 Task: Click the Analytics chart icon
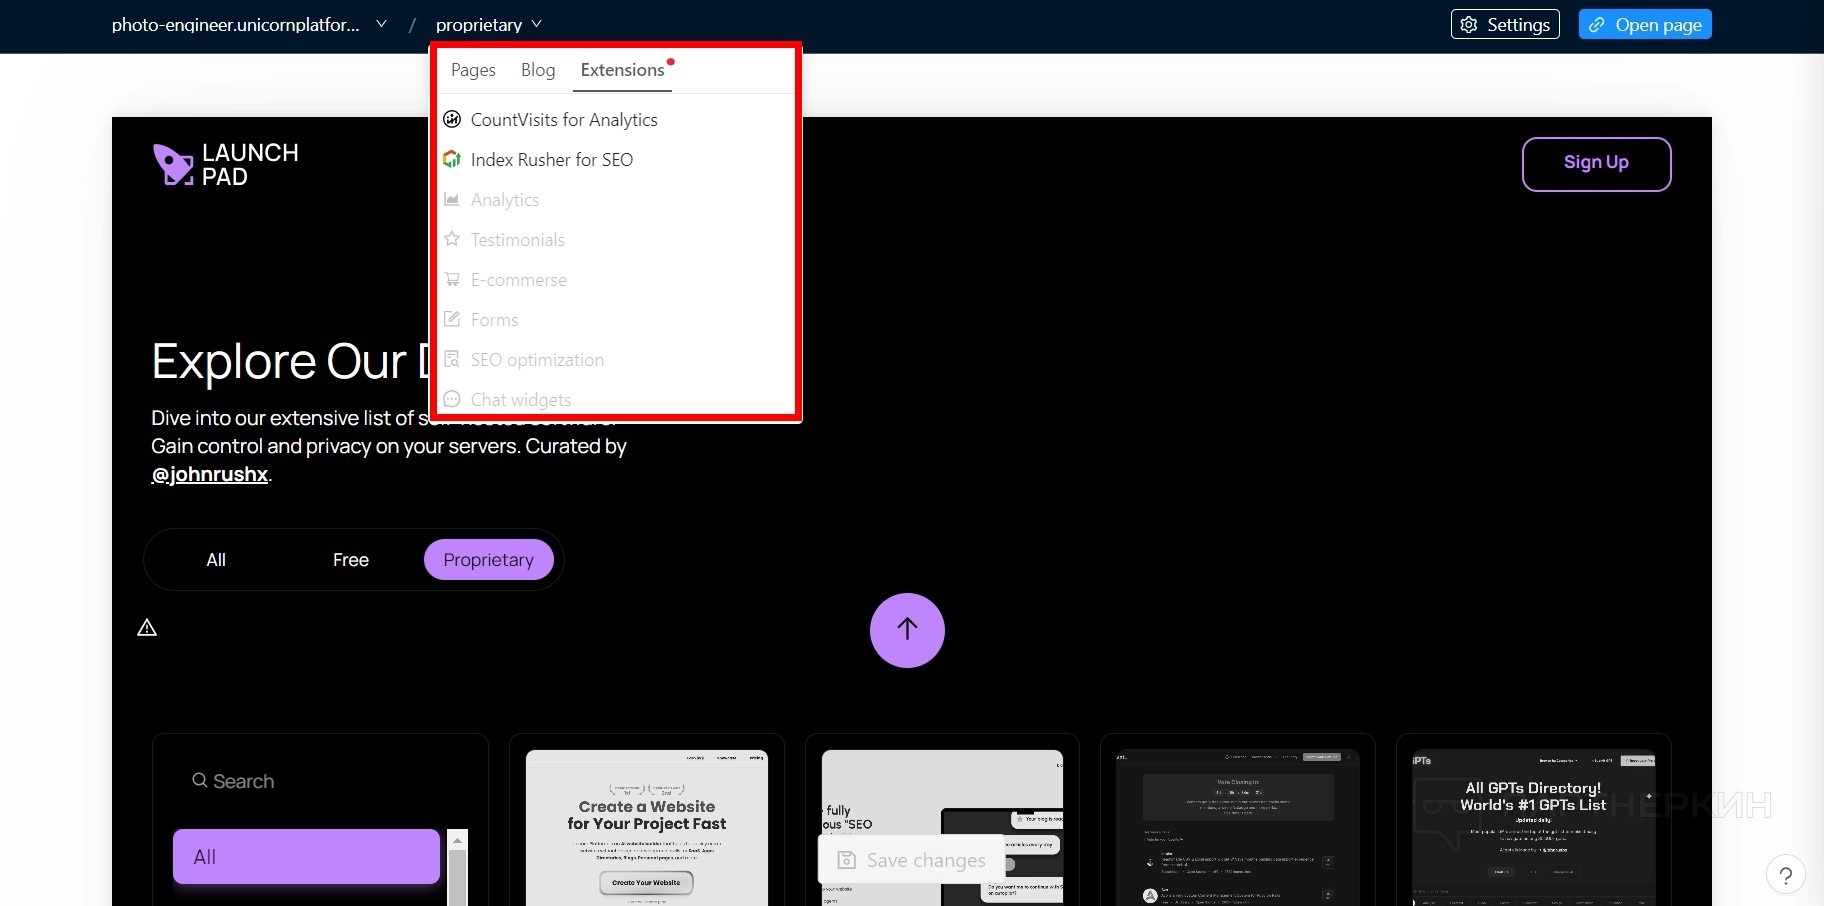pyautogui.click(x=452, y=200)
